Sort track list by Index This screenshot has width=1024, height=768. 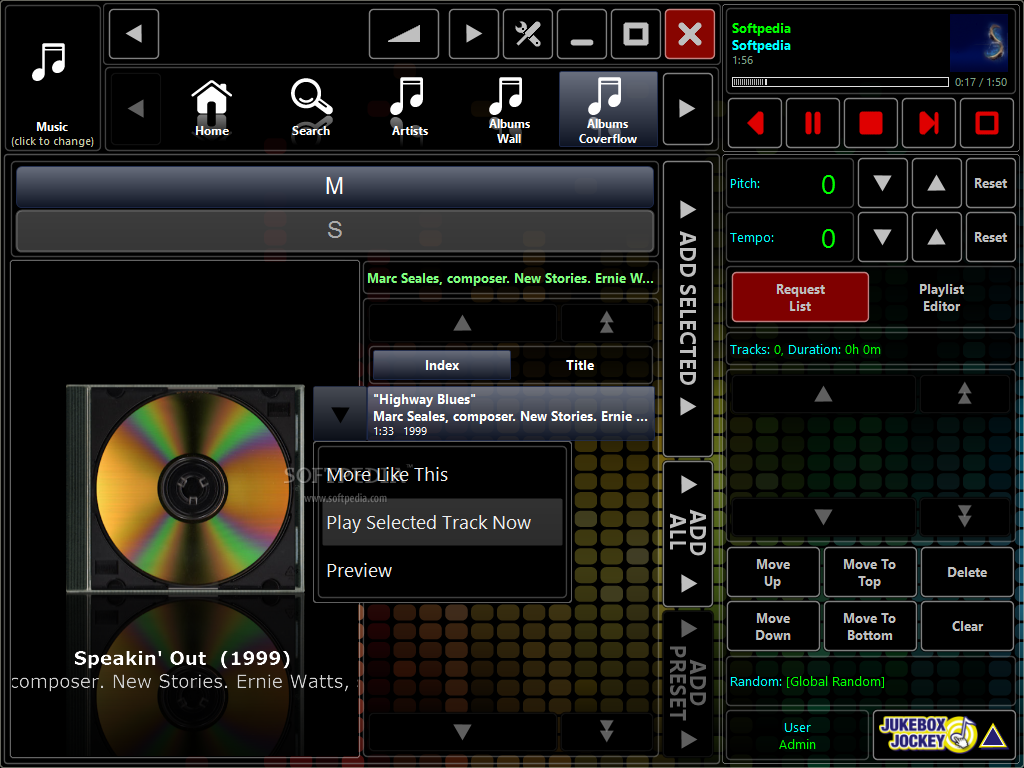[x=442, y=365]
